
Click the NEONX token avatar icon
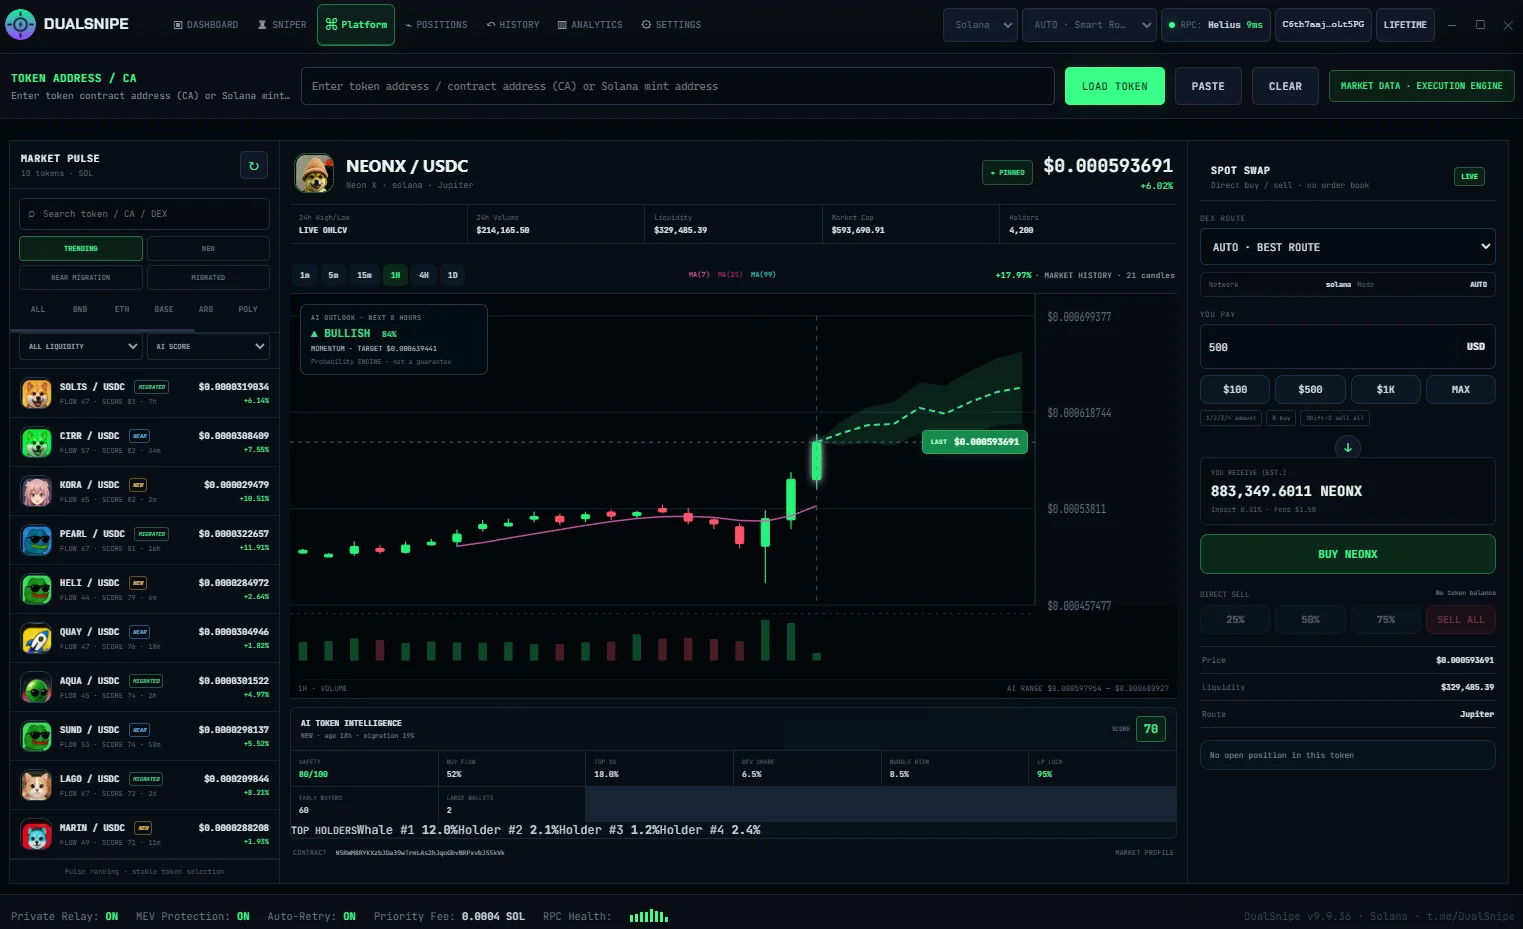click(315, 174)
